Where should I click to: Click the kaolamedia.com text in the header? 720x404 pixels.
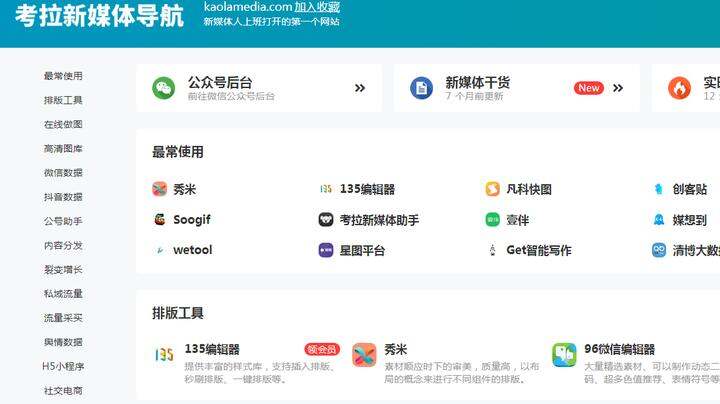click(x=248, y=7)
